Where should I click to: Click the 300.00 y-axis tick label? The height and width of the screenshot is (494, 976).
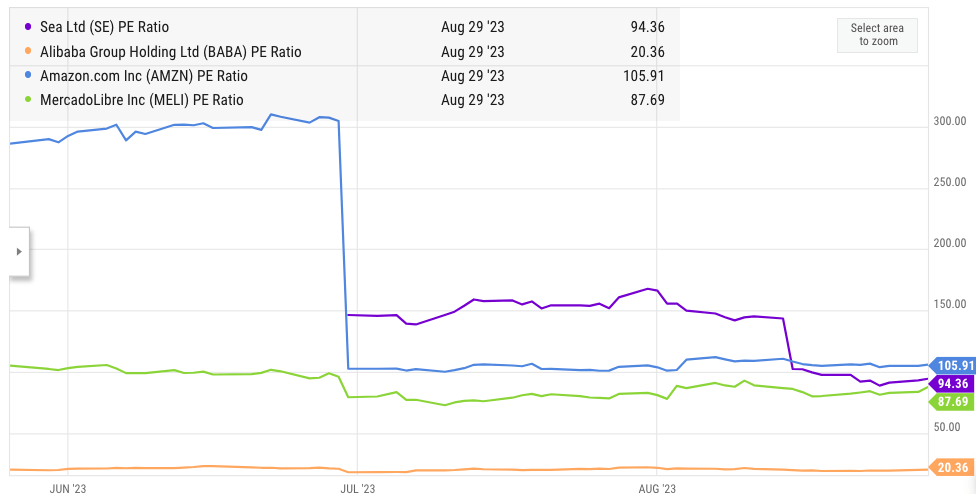(947, 121)
